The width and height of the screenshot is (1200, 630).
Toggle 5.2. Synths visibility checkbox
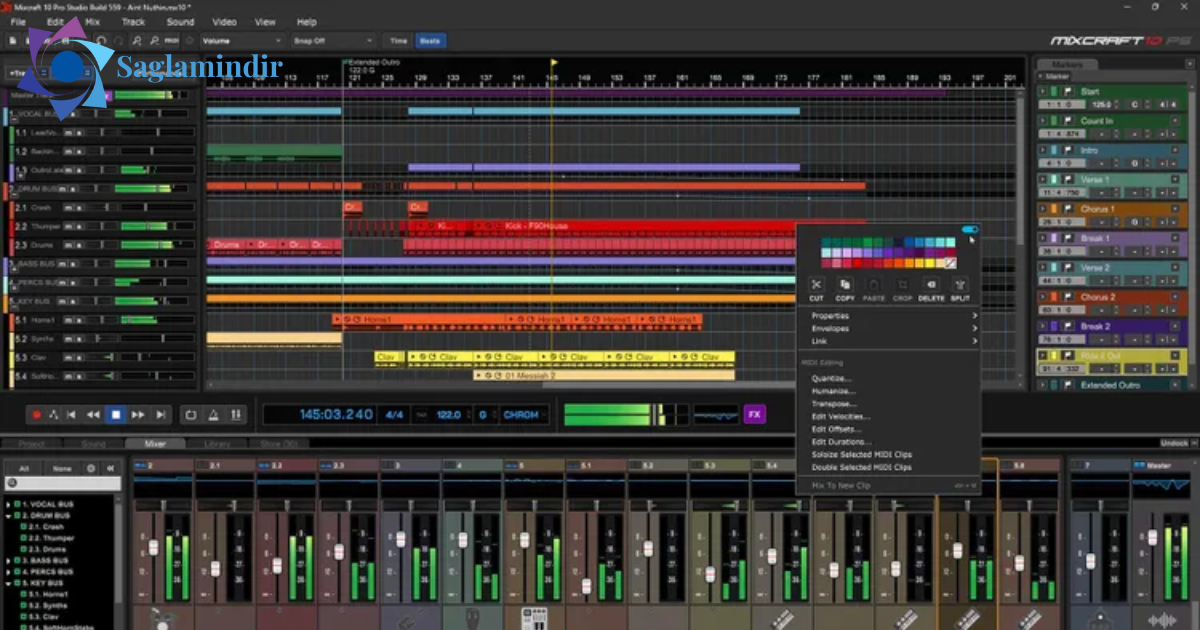pos(23,605)
